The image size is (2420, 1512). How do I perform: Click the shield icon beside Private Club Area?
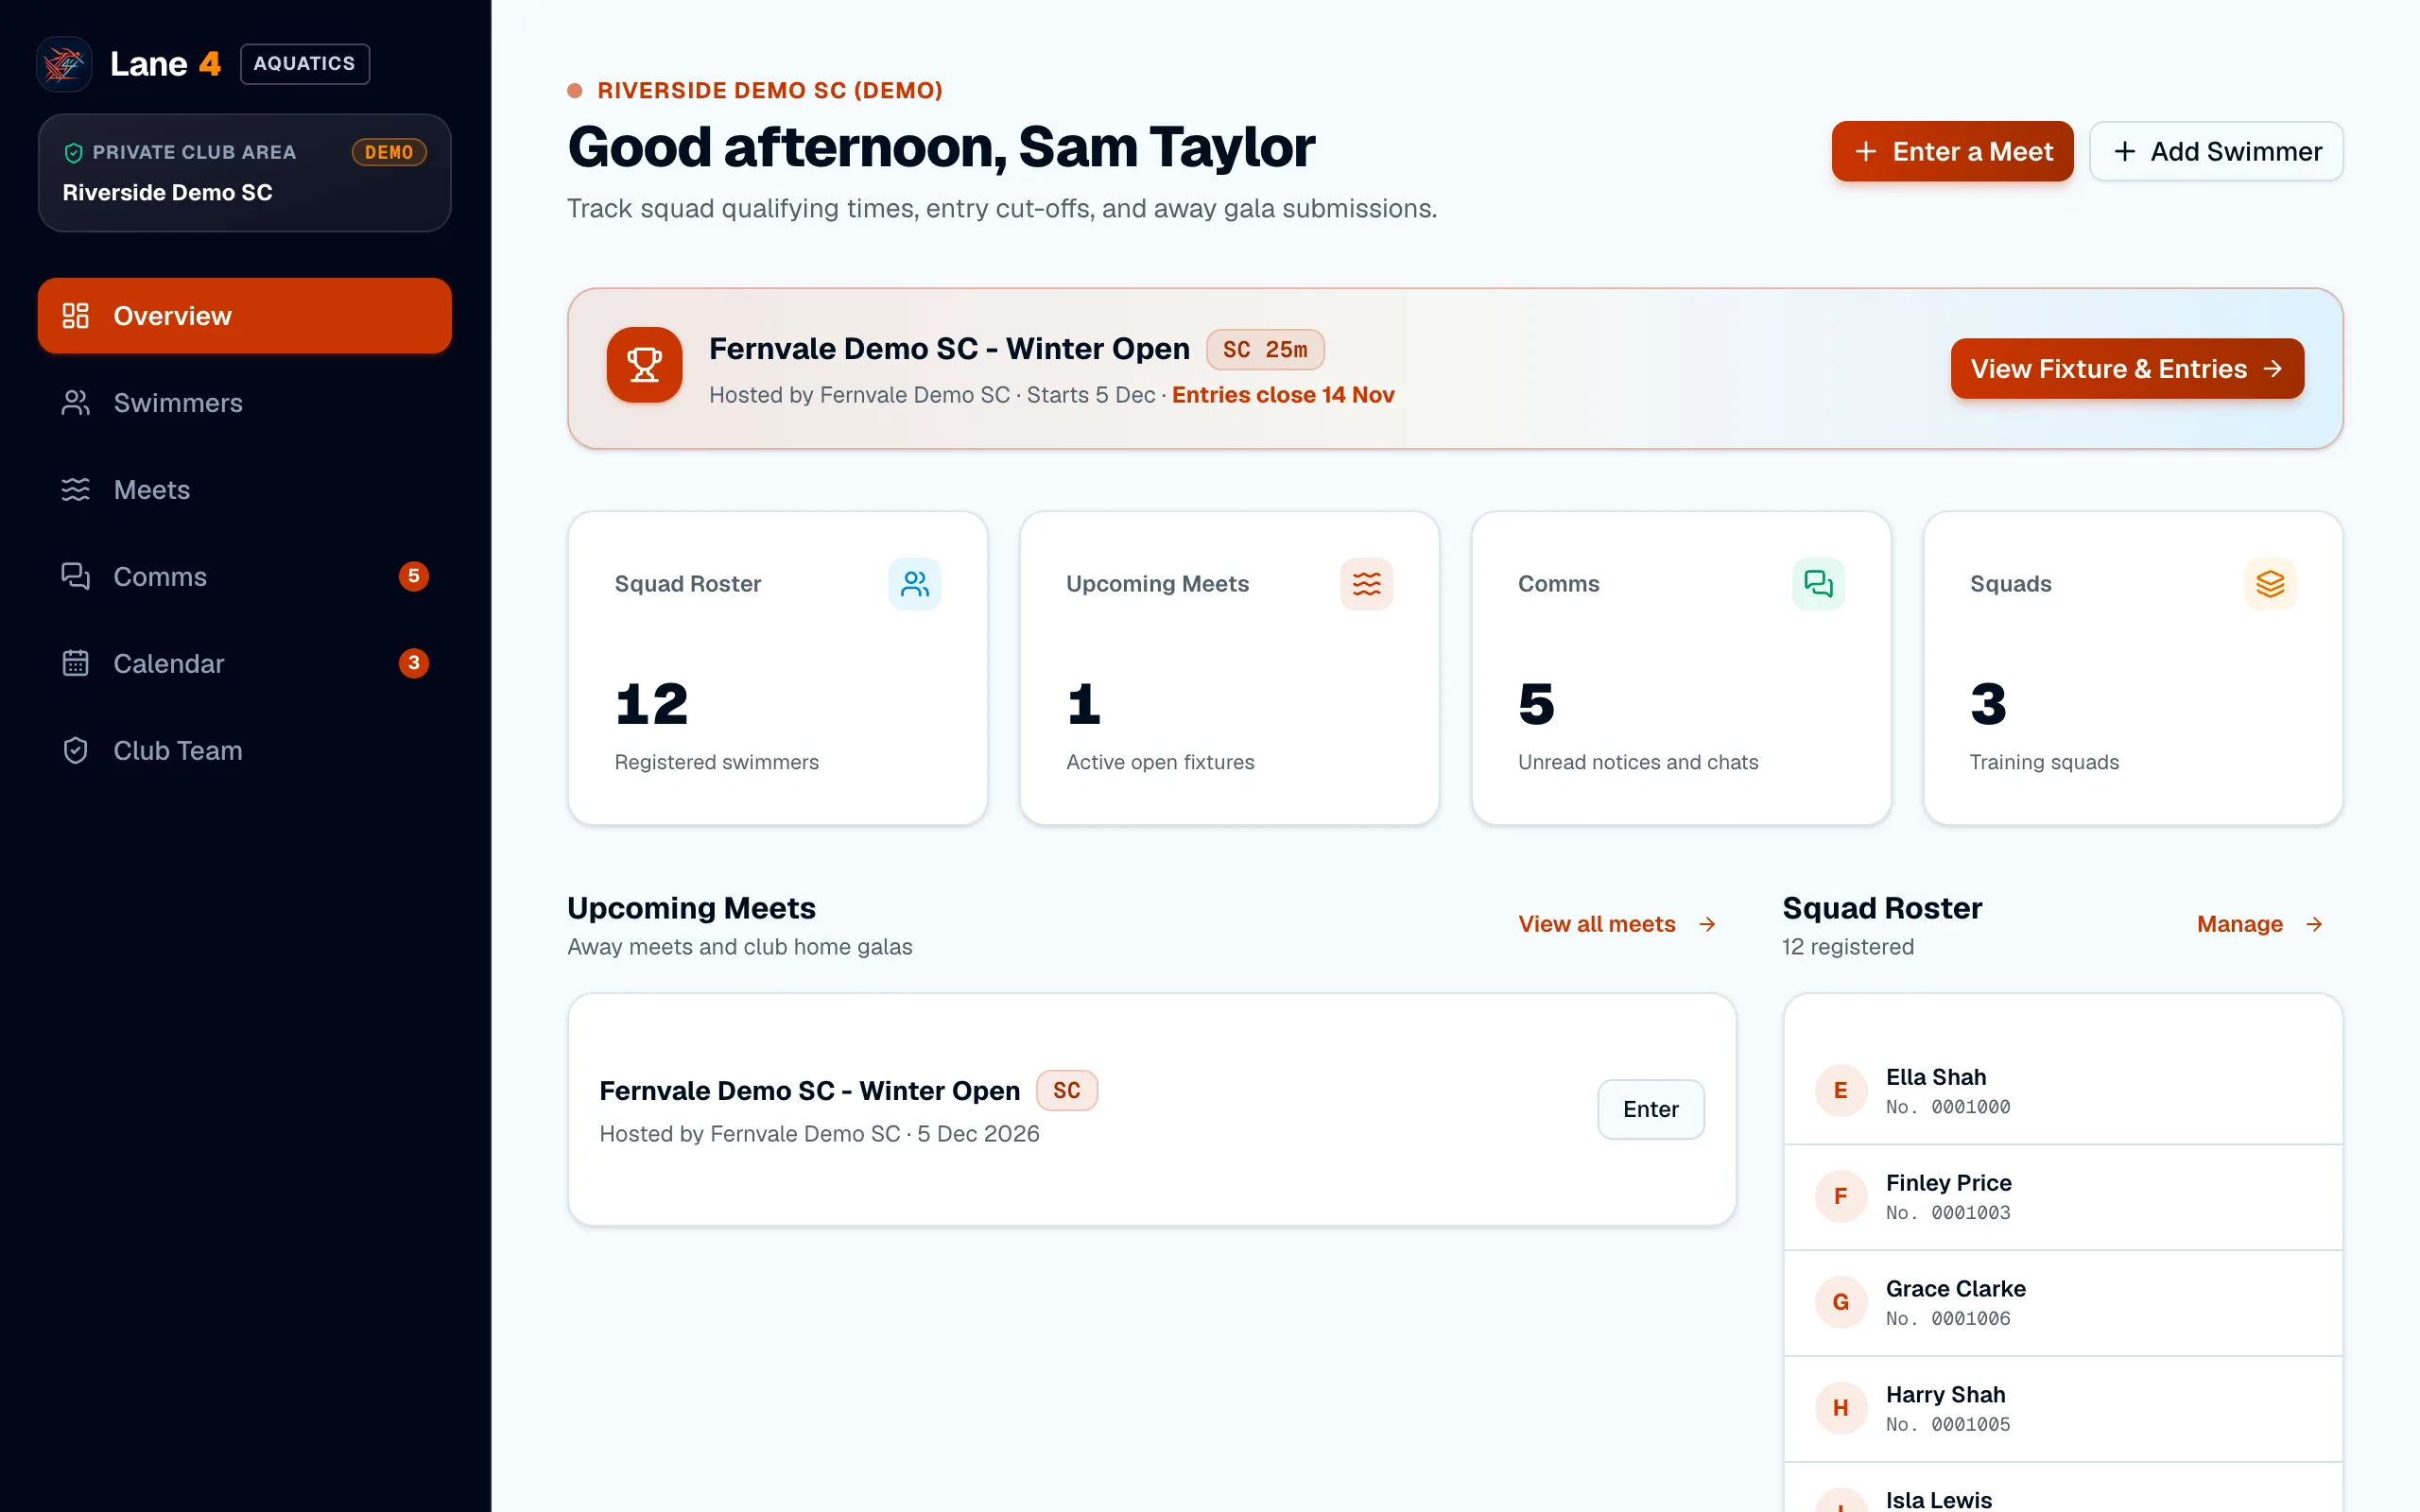(x=73, y=153)
